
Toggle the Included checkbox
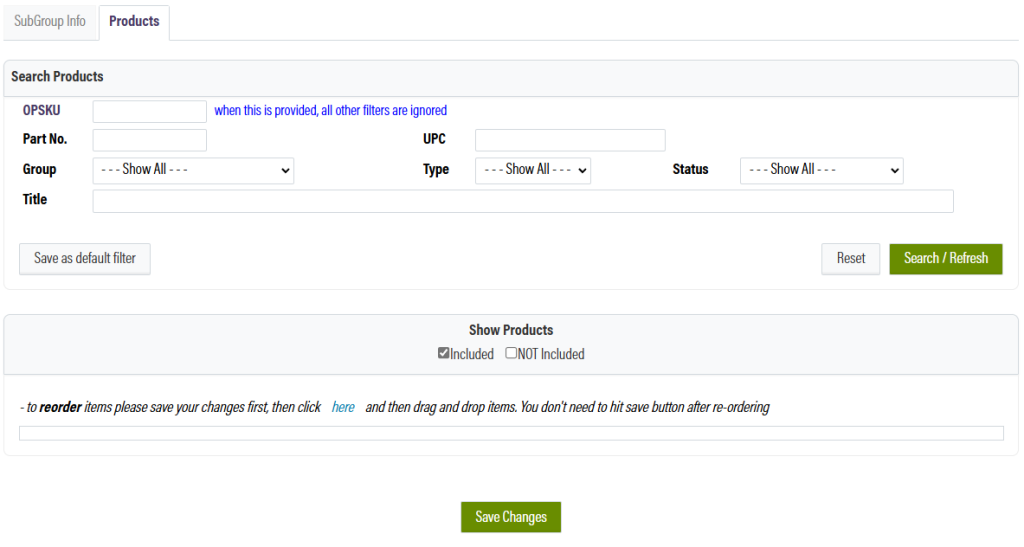444,353
